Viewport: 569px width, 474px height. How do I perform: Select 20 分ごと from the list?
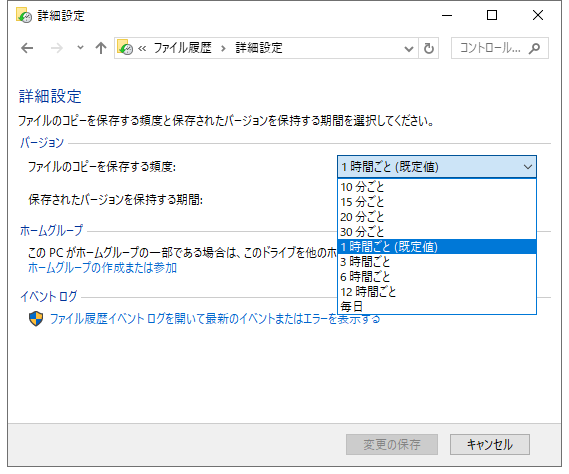437,217
